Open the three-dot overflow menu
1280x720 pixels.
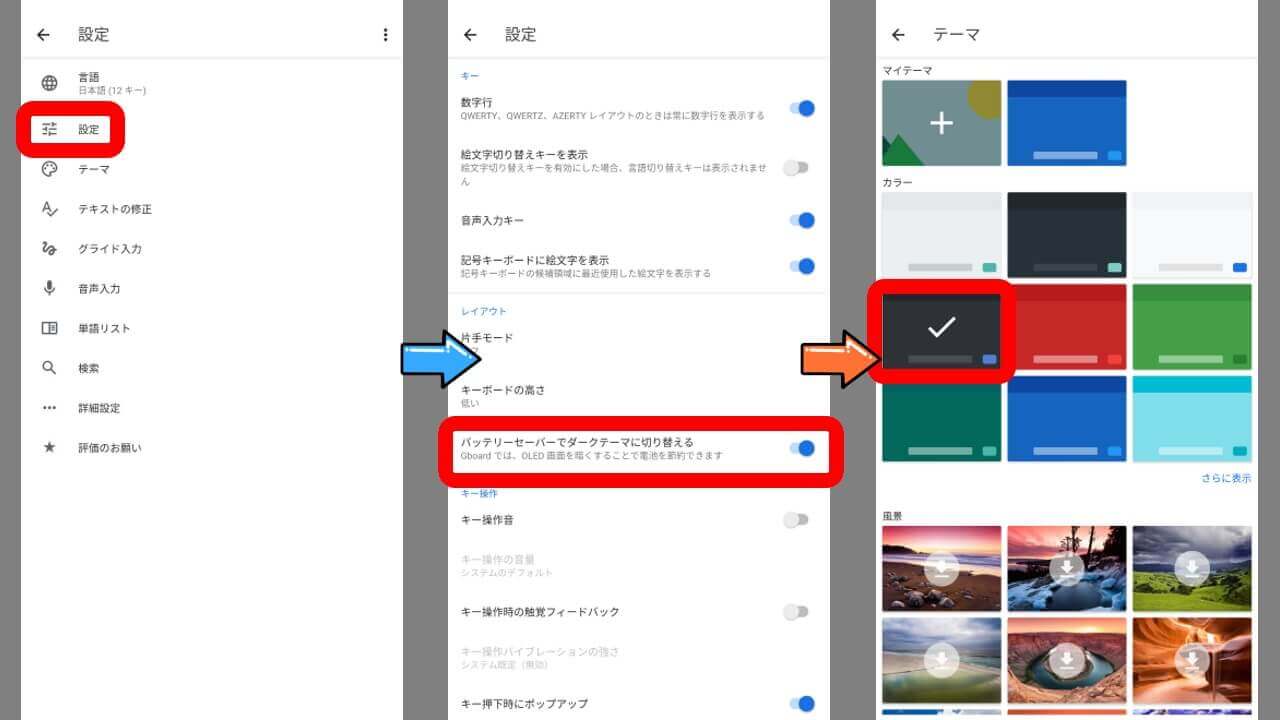coord(385,35)
